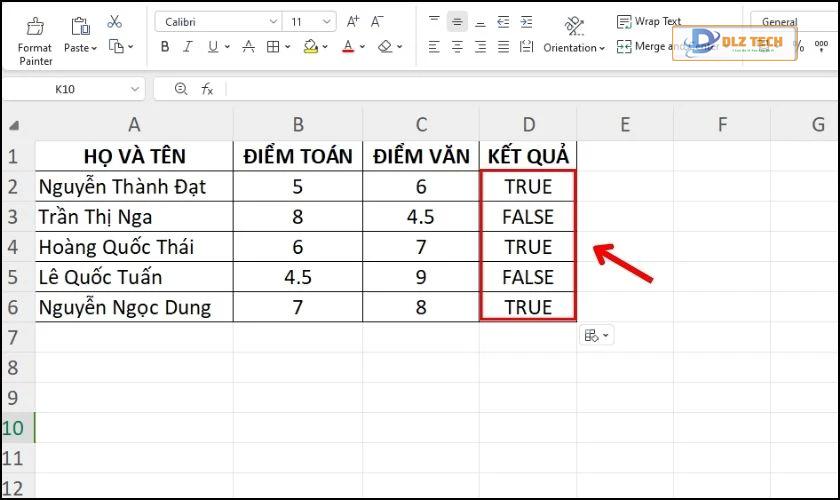Select cell 'Hoàng Quốc Thái'
The width and height of the screenshot is (840, 500).
[134, 247]
